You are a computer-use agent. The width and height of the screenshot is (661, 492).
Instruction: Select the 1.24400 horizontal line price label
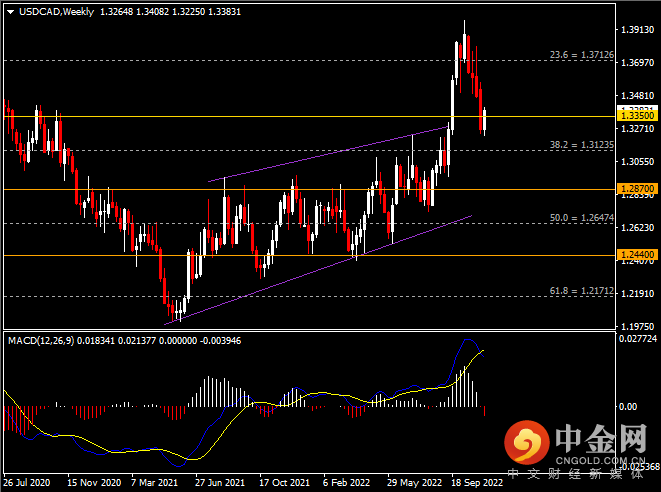(637, 255)
